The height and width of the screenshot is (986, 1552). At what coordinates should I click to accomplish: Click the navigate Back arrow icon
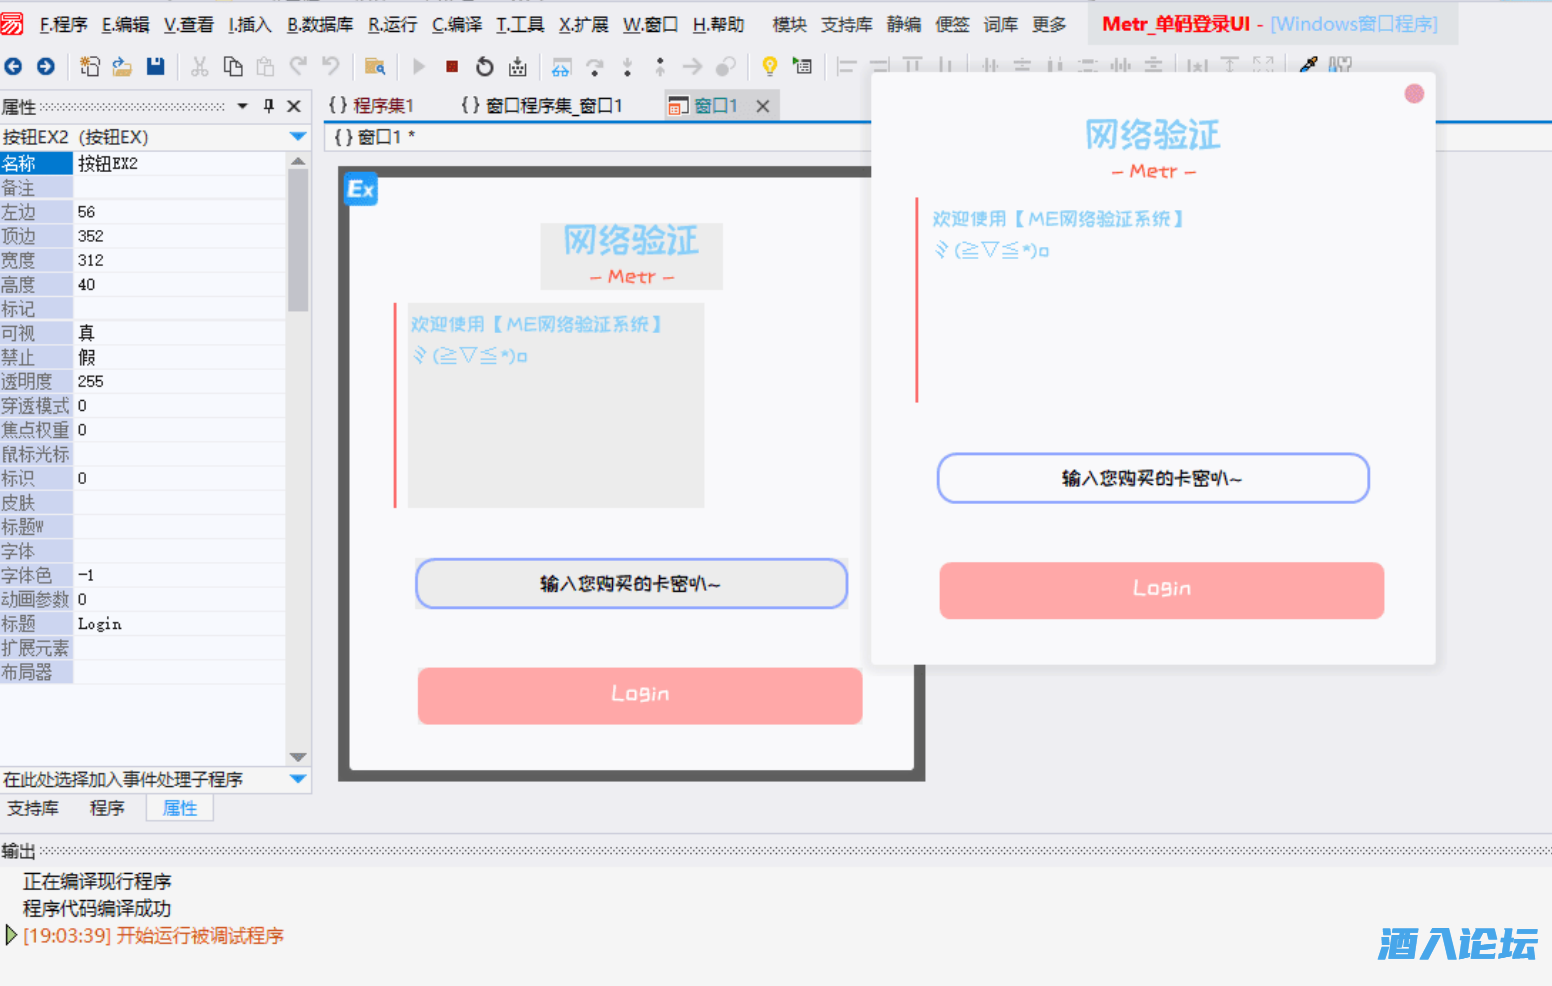pyautogui.click(x=13, y=67)
